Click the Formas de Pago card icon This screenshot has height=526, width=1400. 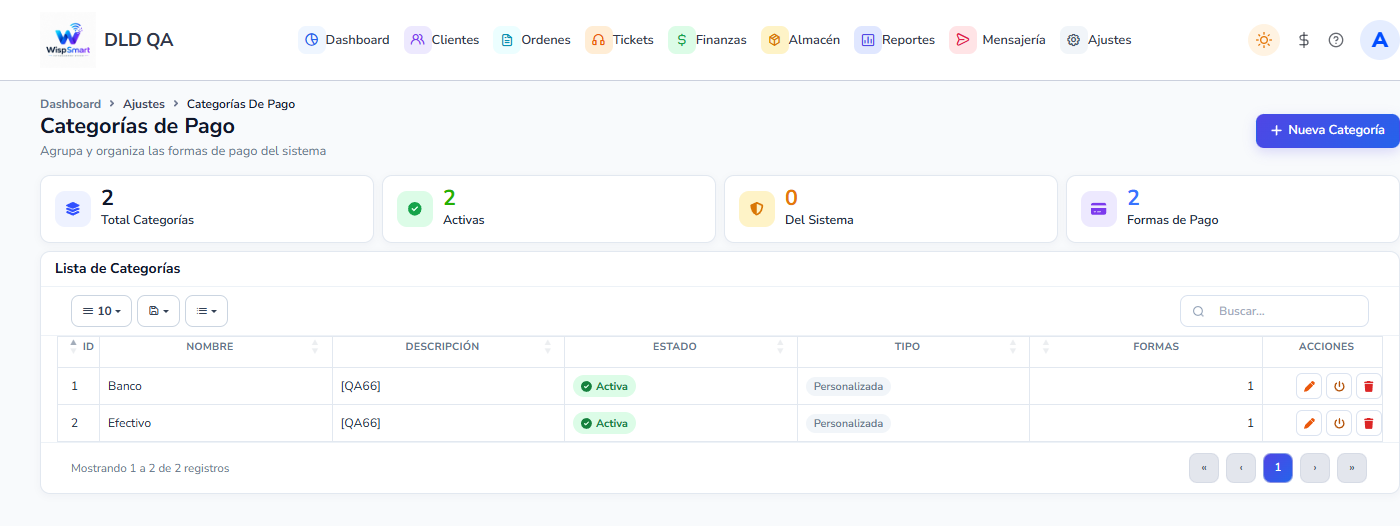point(1099,209)
